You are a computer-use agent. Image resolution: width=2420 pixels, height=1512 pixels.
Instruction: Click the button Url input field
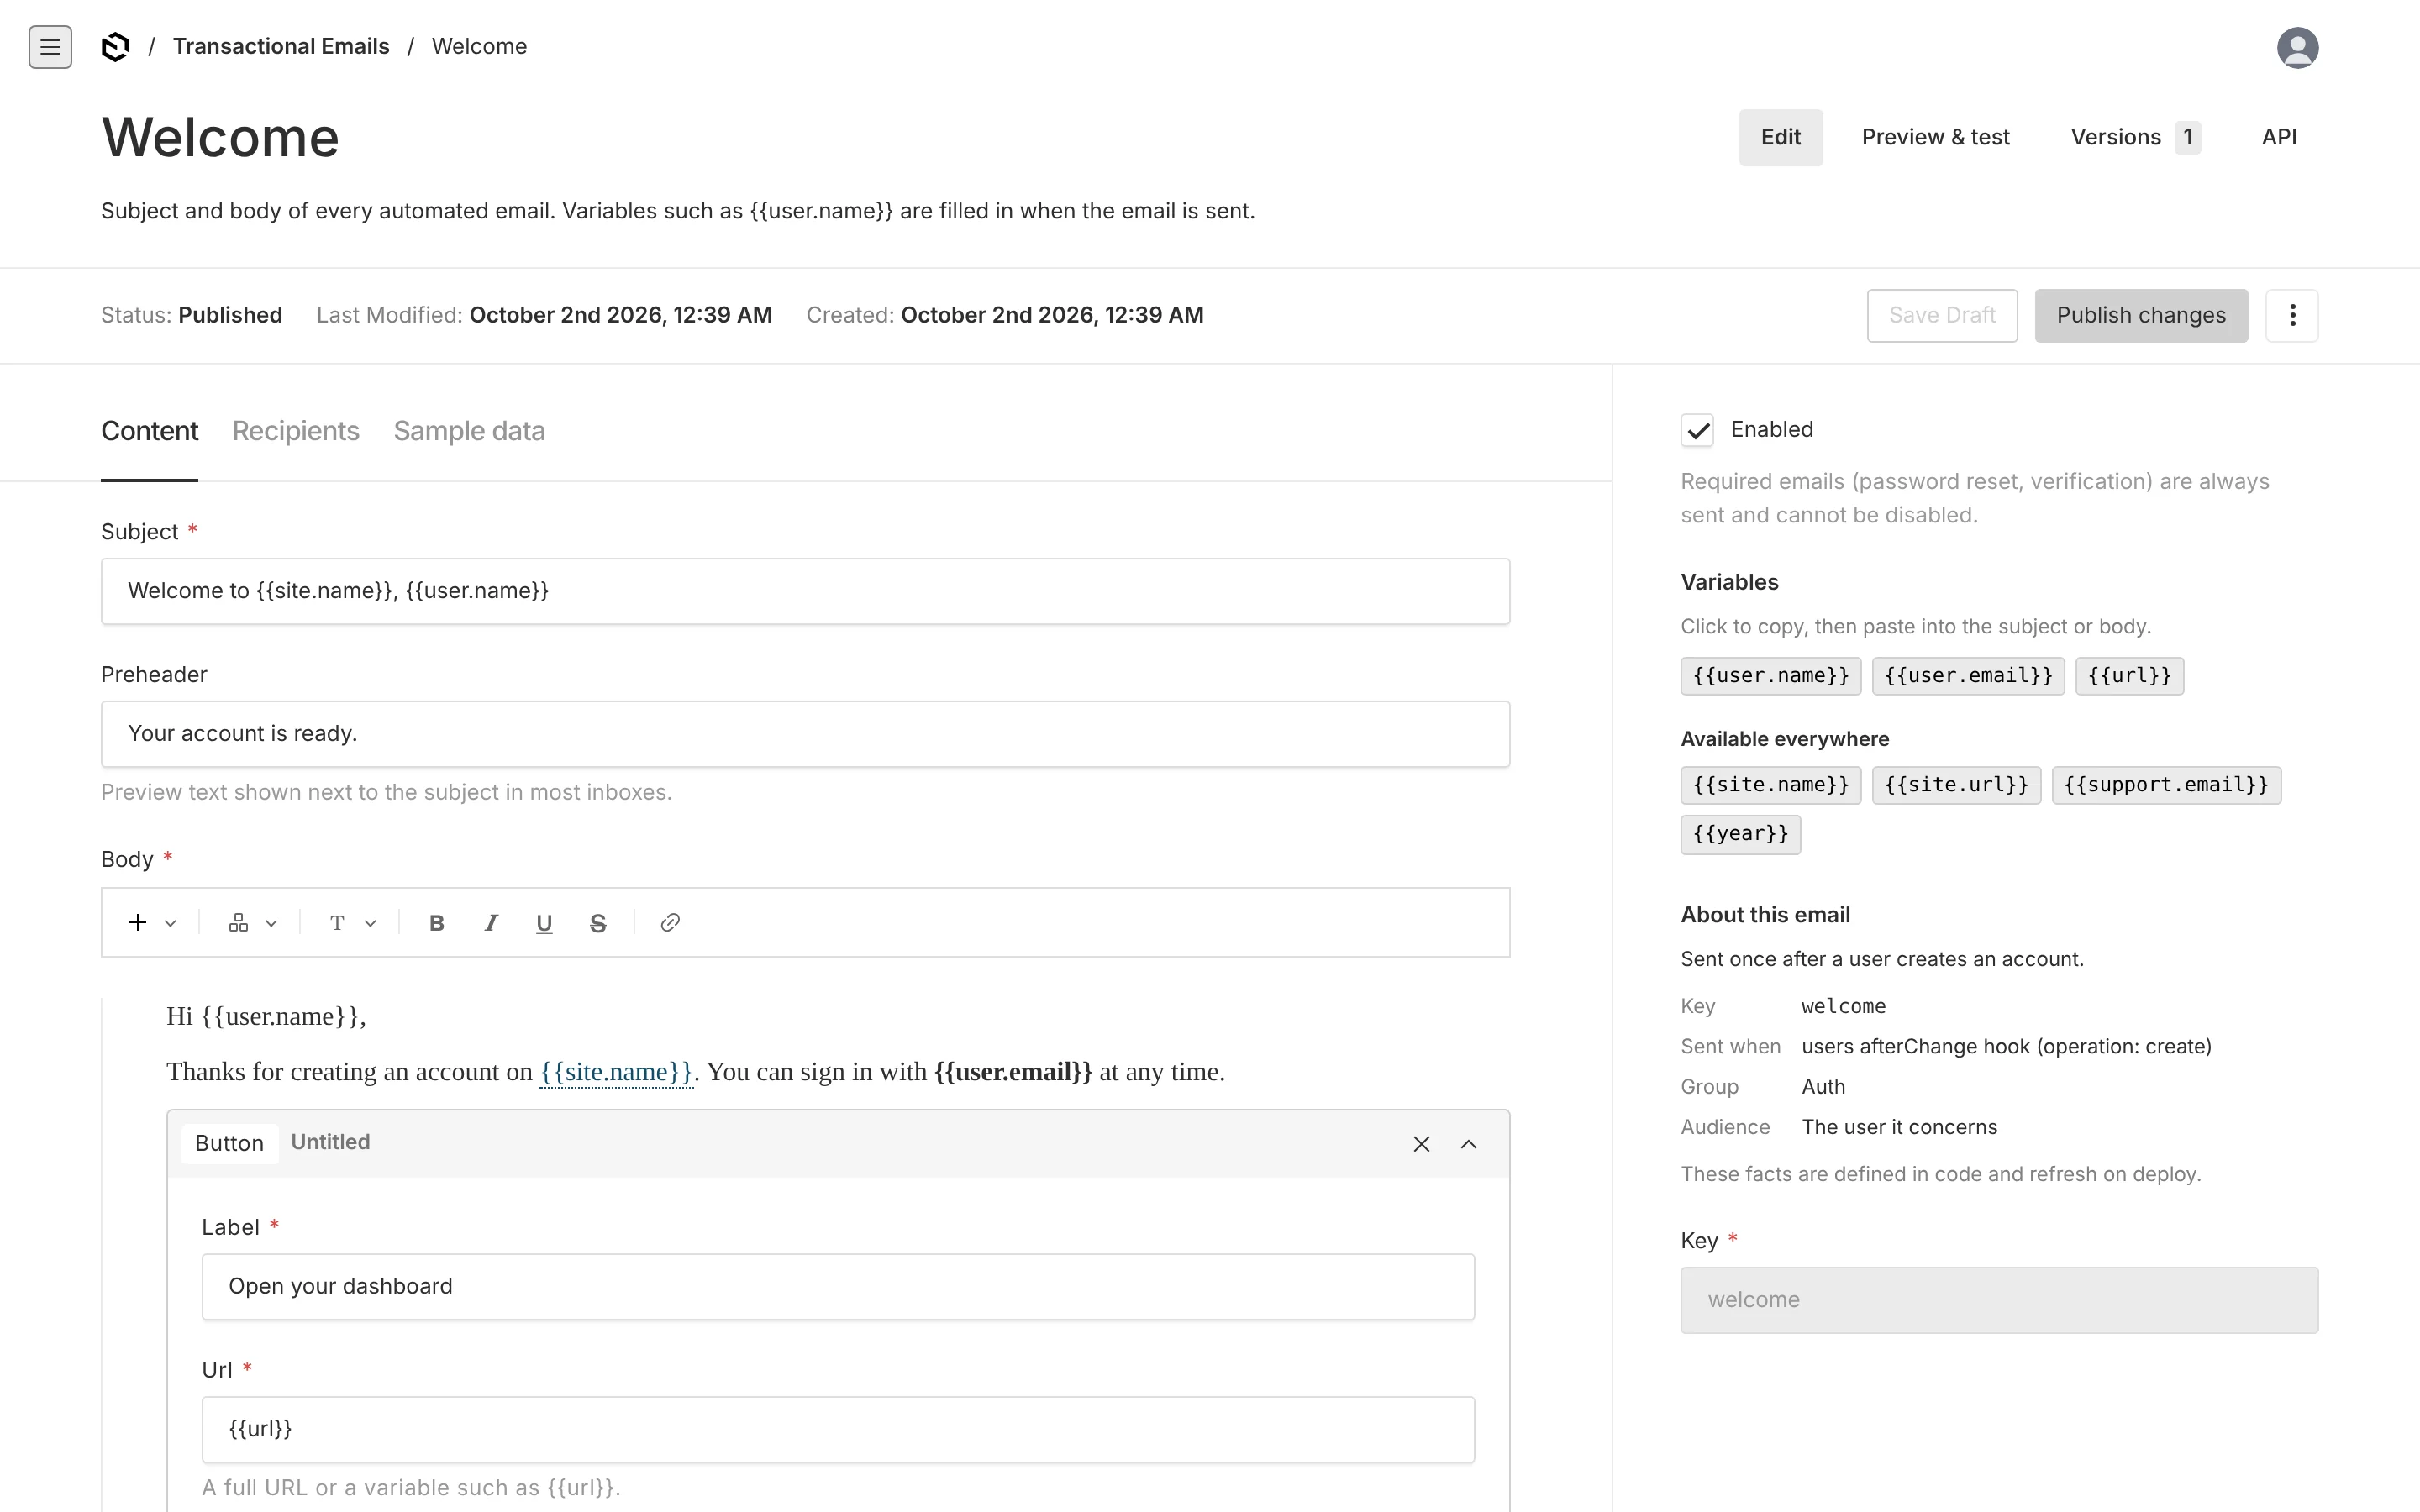[x=838, y=1429]
